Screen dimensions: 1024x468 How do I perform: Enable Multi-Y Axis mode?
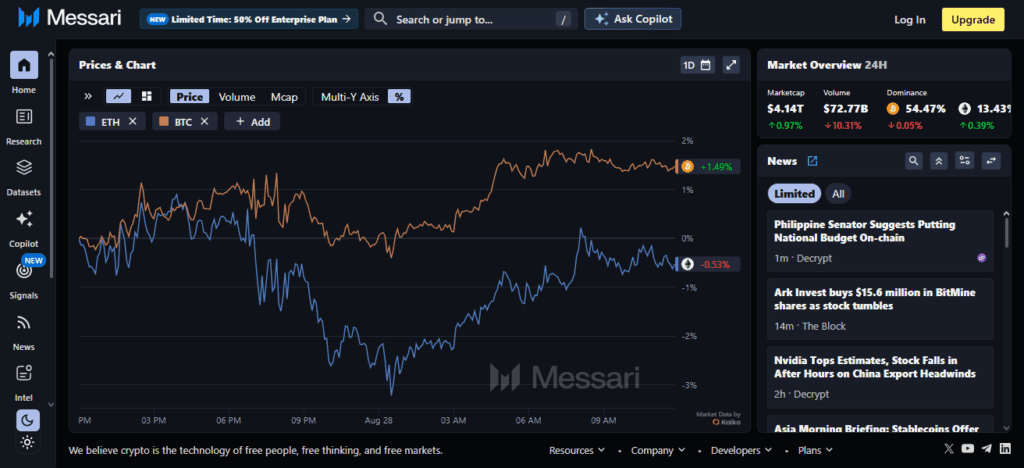pyautogui.click(x=349, y=97)
